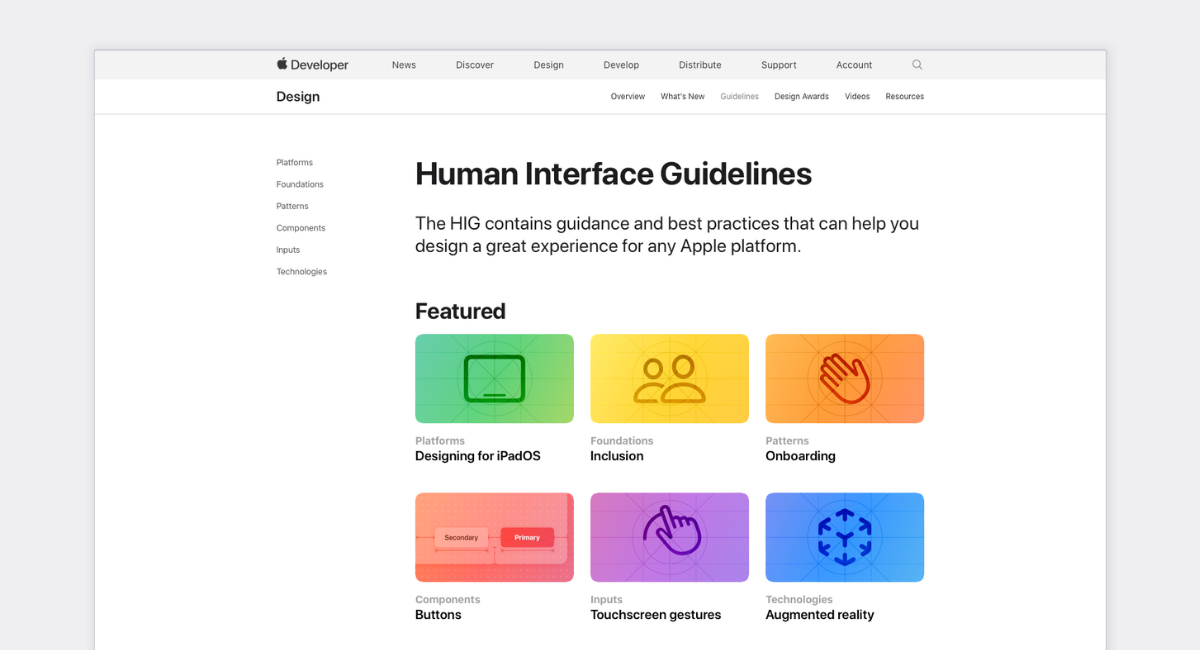Go to the Support page
The height and width of the screenshot is (650, 1200).
pos(779,65)
